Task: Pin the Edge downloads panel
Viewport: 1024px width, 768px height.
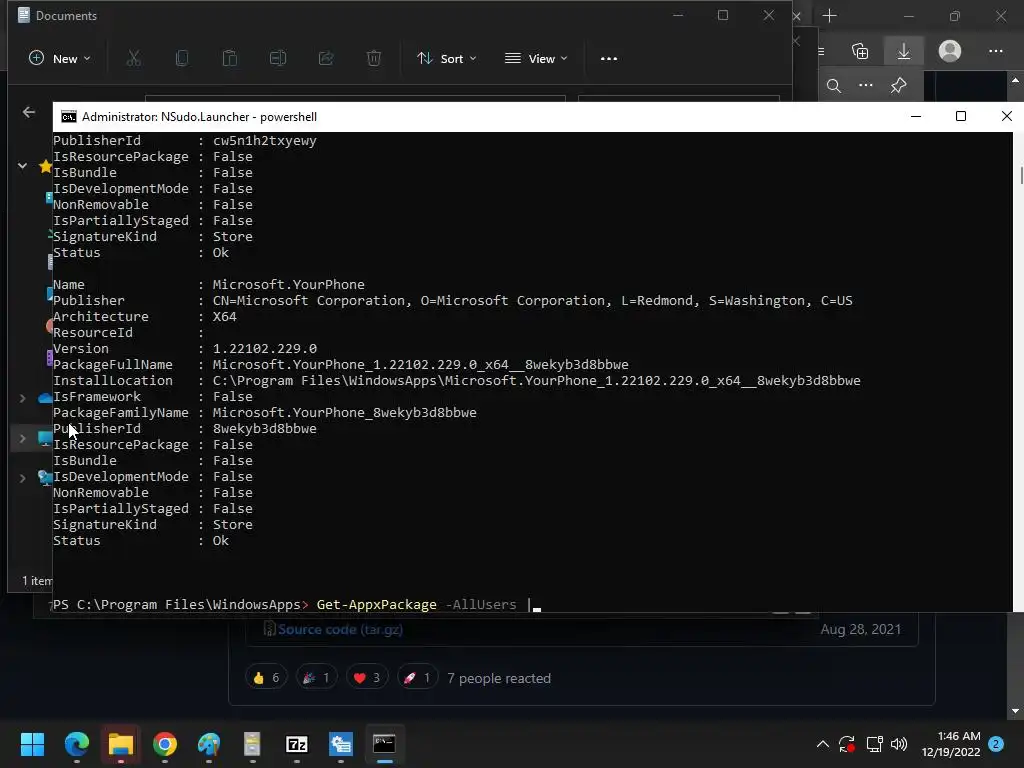Action: [899, 86]
